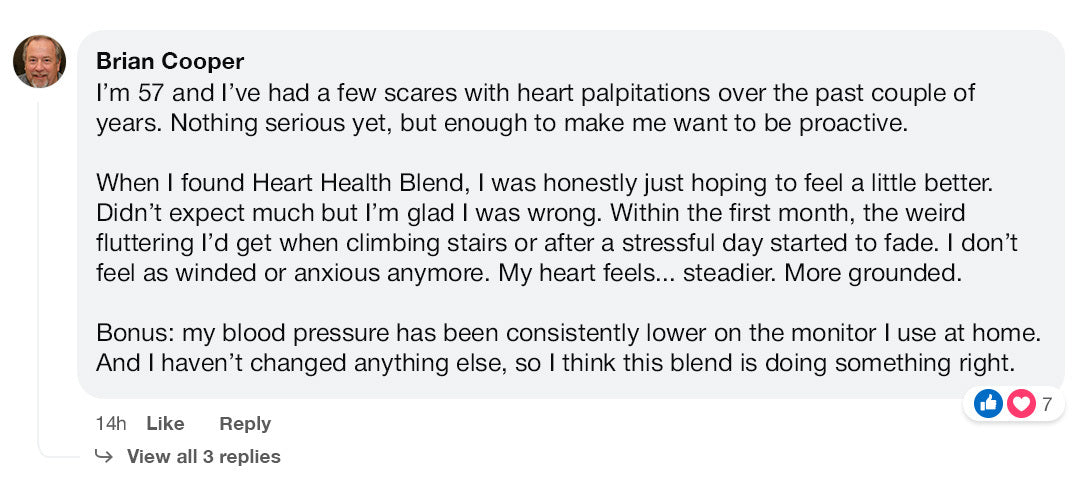Open Brian Cooper's profile picture

(39, 62)
